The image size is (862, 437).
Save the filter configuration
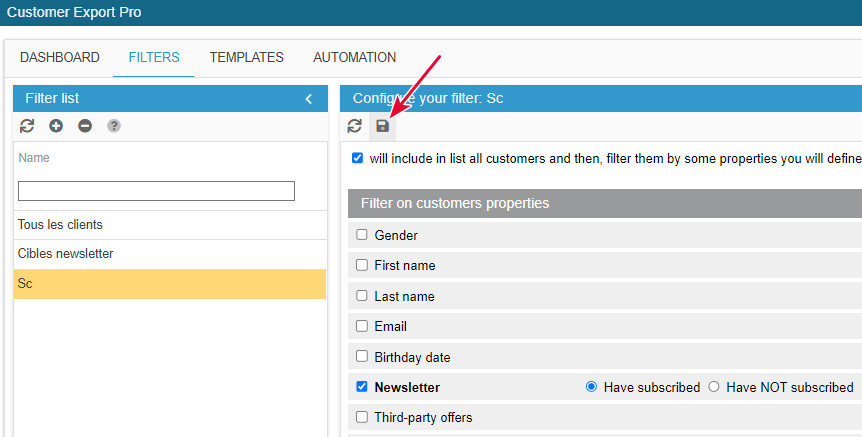tap(382, 126)
